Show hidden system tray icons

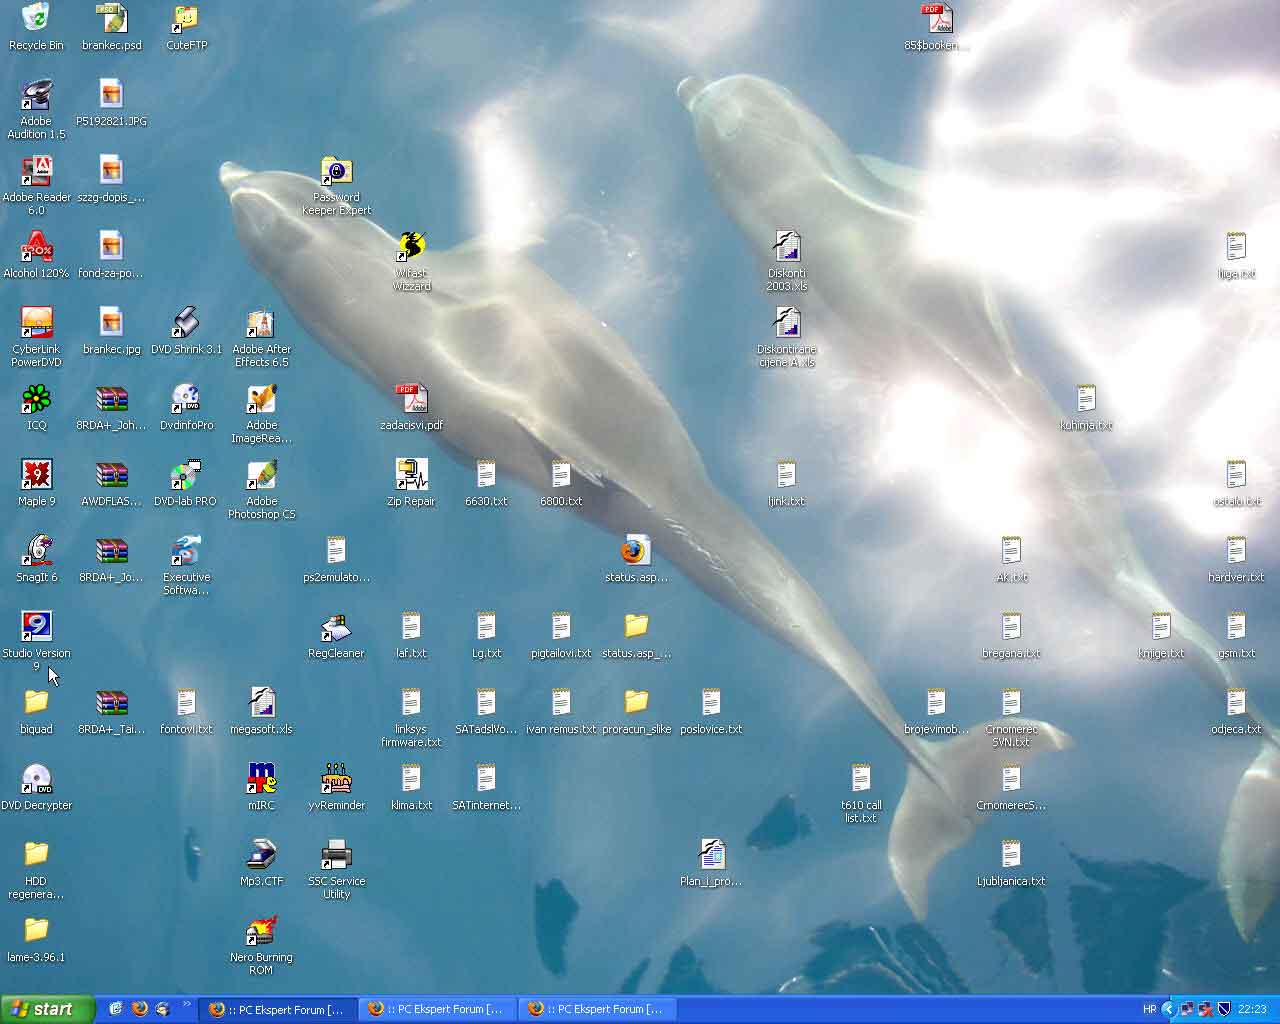[1168, 1009]
